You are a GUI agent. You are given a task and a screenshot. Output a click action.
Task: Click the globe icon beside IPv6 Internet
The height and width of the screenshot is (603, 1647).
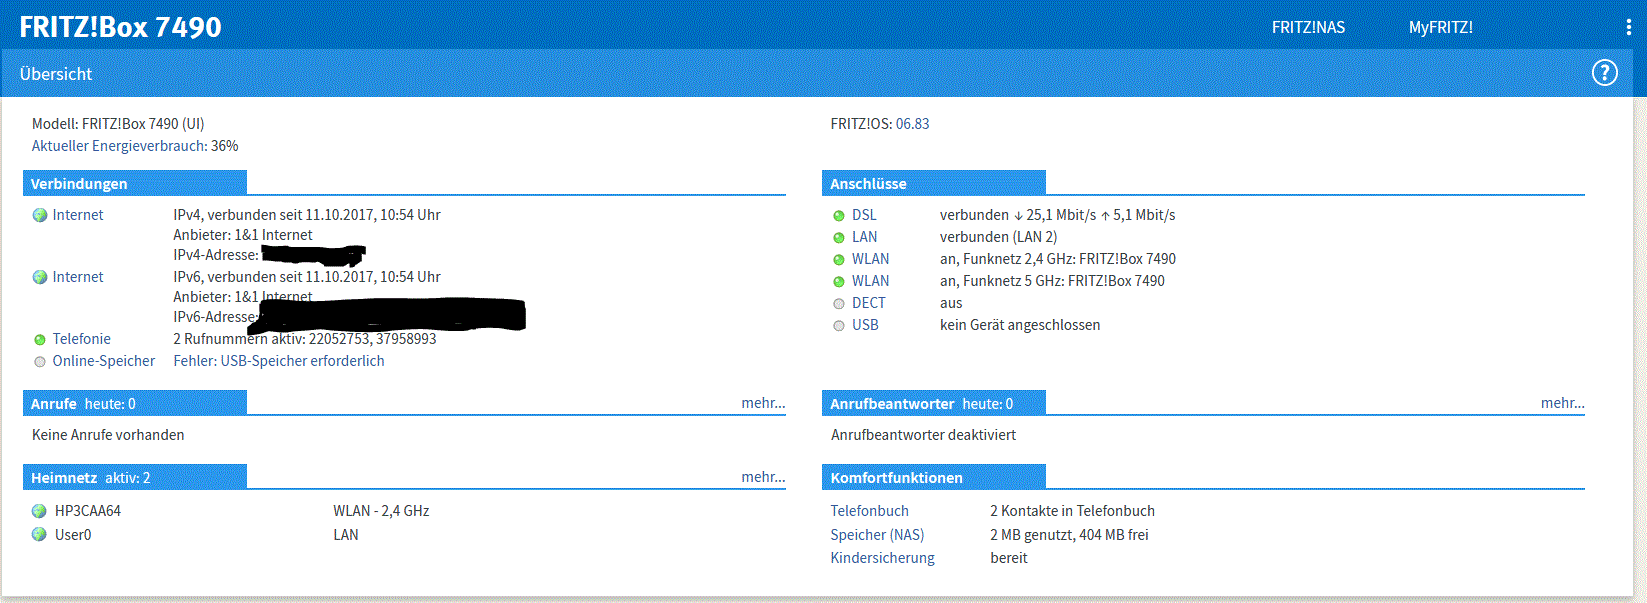[40, 277]
